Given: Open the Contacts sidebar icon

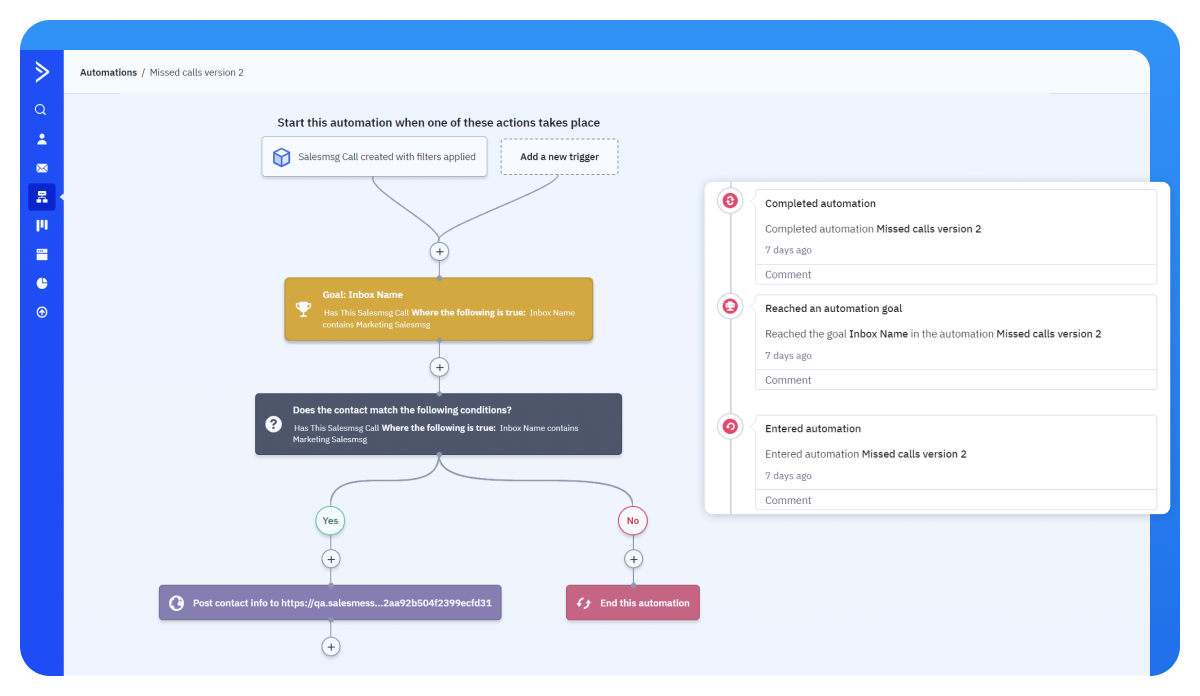Looking at the screenshot, I should 41,138.
